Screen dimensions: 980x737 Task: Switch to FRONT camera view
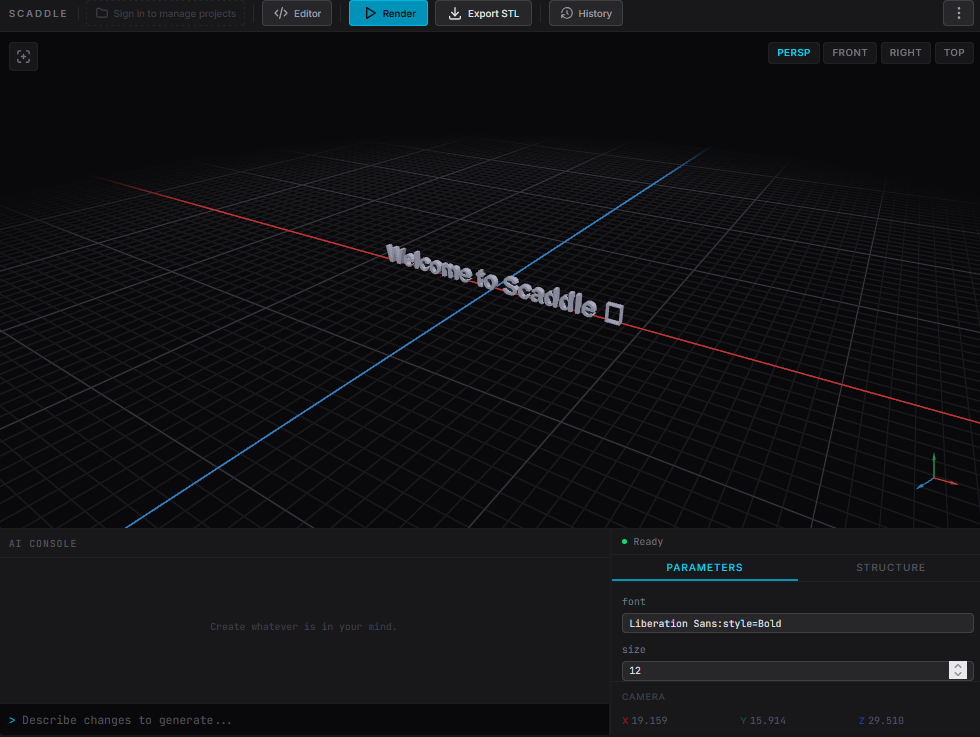(849, 53)
